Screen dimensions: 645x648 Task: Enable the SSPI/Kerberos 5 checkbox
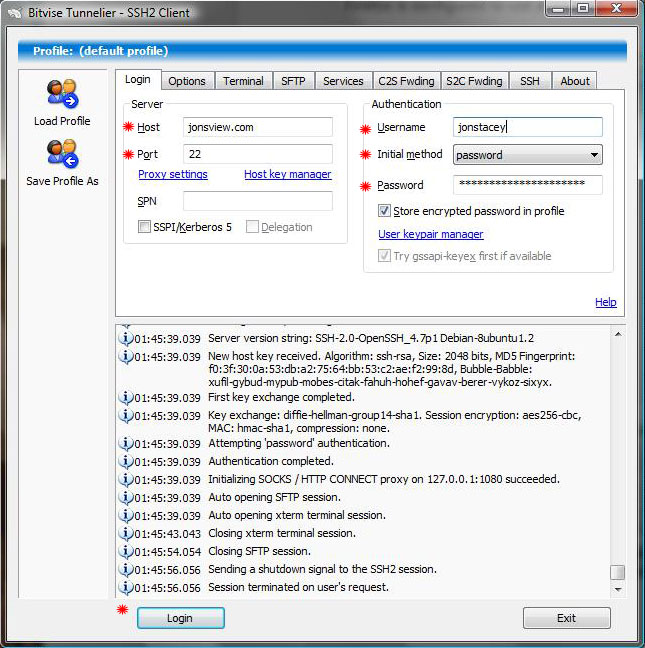point(144,226)
